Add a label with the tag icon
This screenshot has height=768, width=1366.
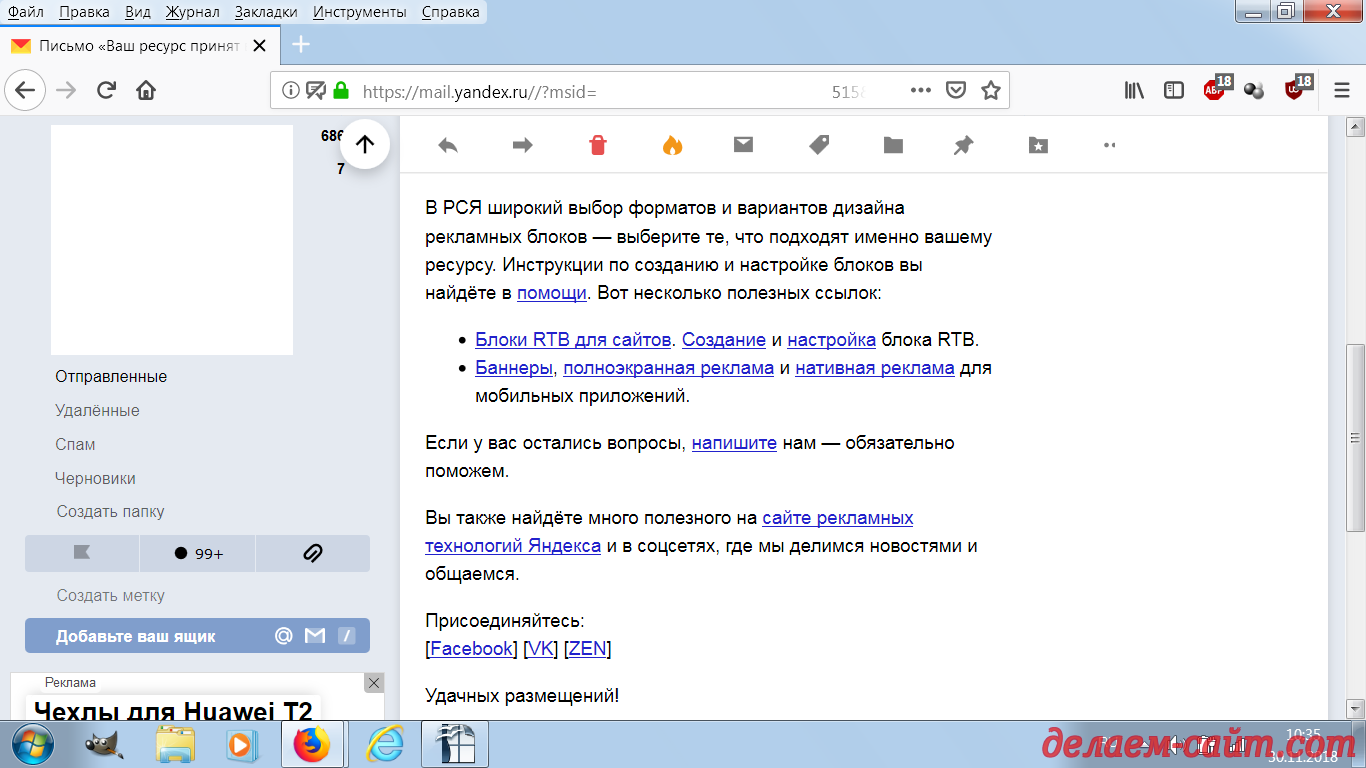click(819, 145)
